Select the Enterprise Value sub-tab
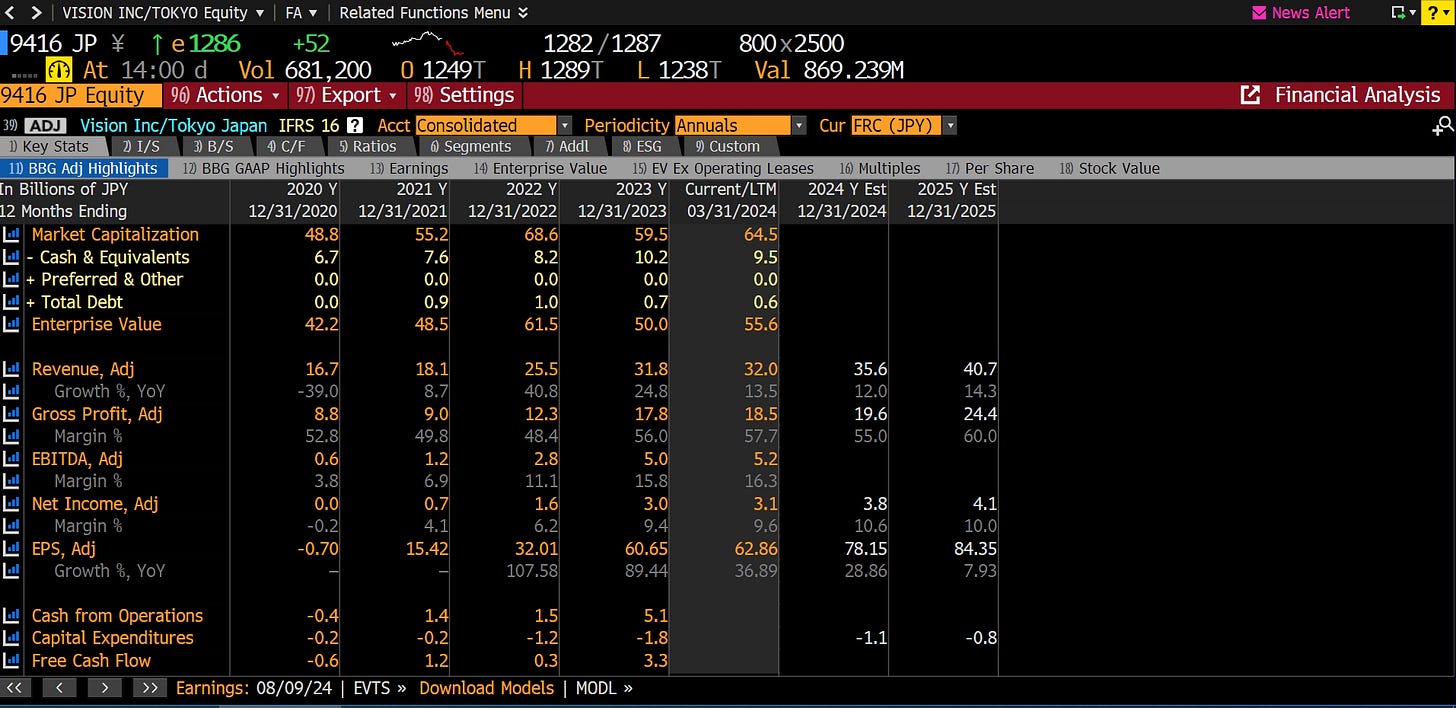Screen dimensions: 1456x708 point(540,168)
